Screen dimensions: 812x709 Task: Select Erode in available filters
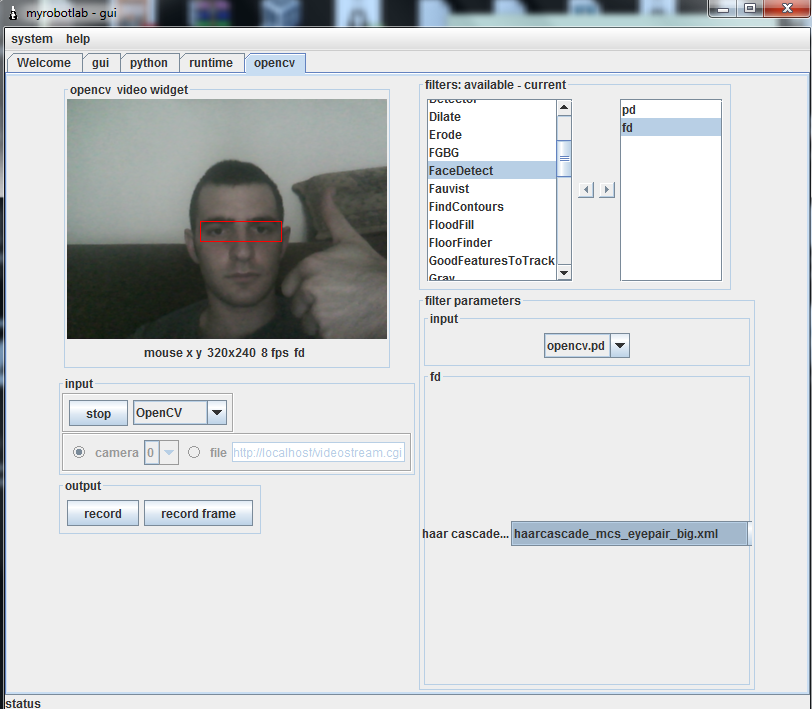[492, 135]
